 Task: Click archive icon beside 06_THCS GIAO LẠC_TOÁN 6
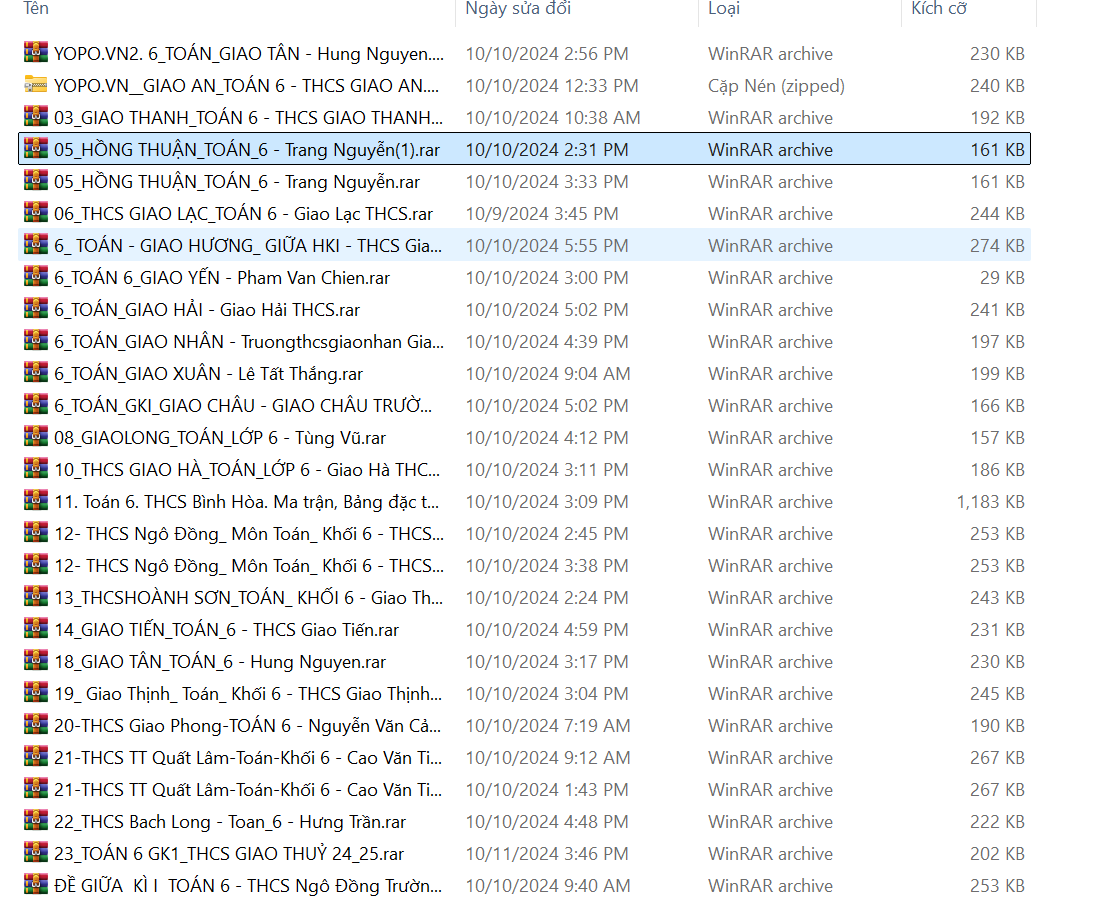36,214
